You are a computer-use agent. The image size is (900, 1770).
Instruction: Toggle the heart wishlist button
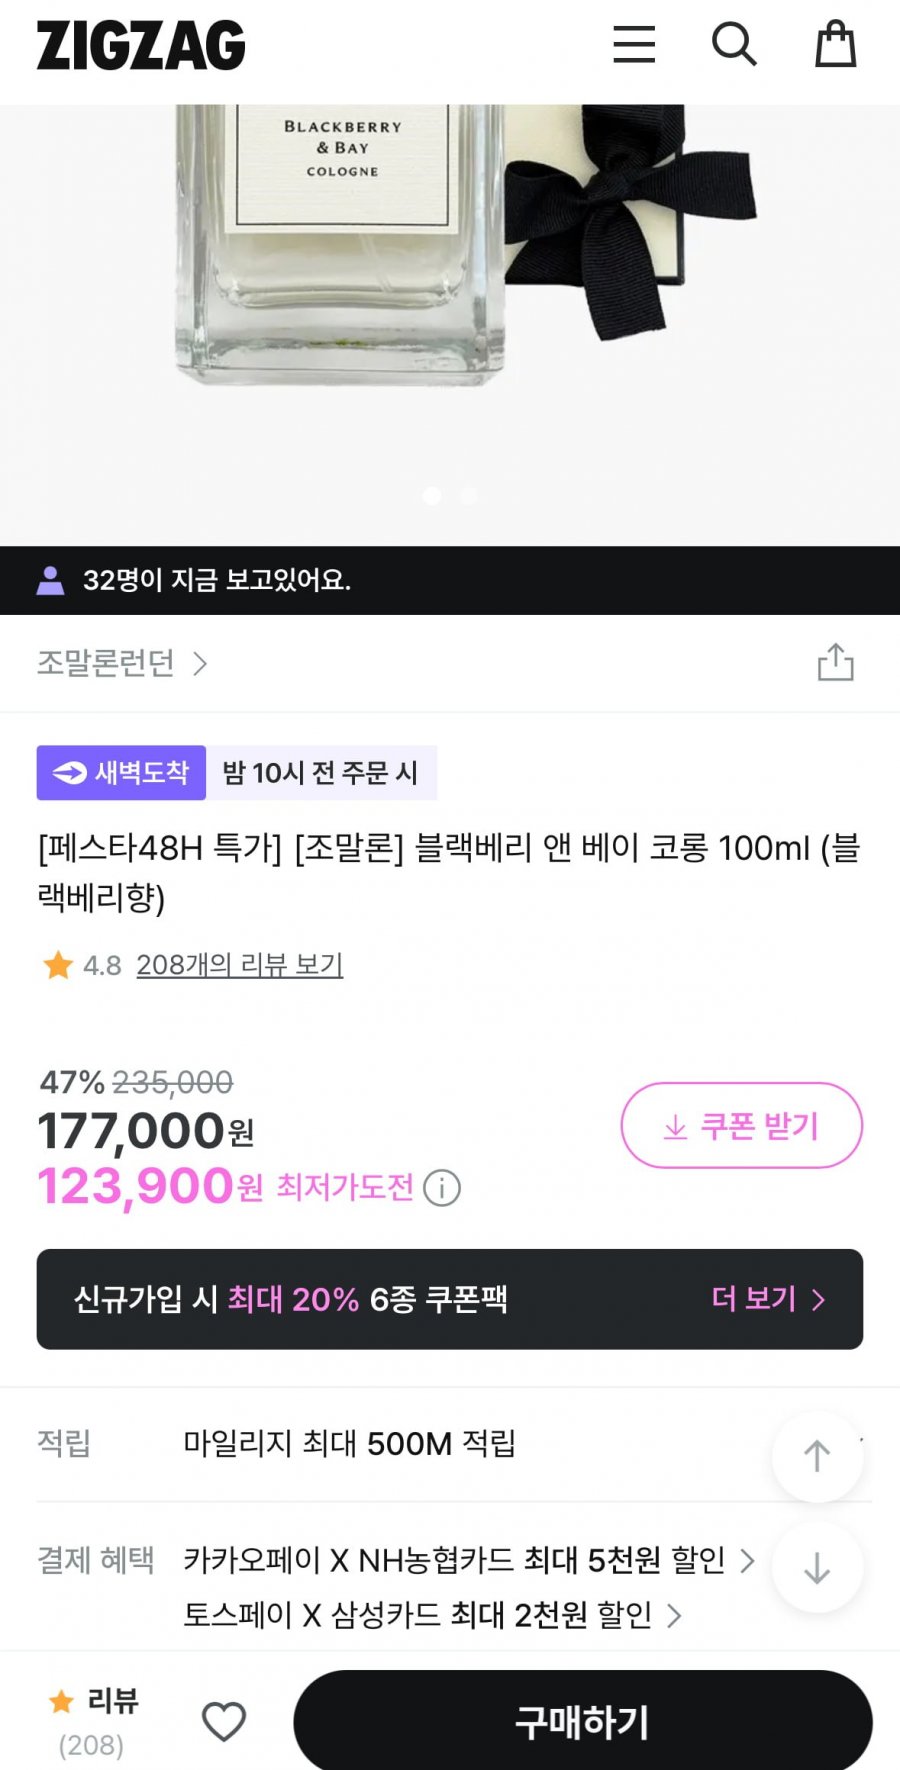[x=224, y=1721]
